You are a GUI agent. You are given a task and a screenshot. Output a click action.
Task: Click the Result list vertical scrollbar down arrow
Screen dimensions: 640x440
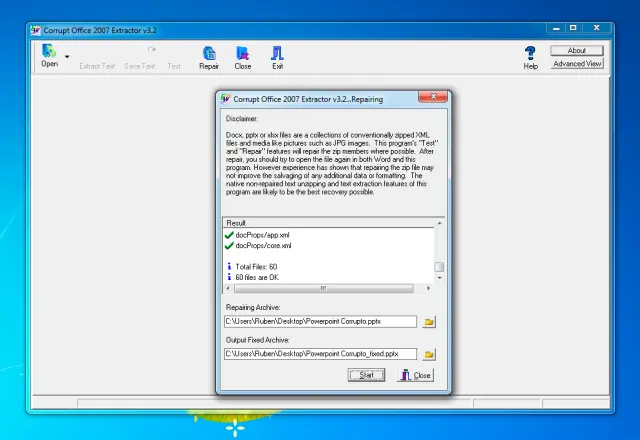pos(438,279)
